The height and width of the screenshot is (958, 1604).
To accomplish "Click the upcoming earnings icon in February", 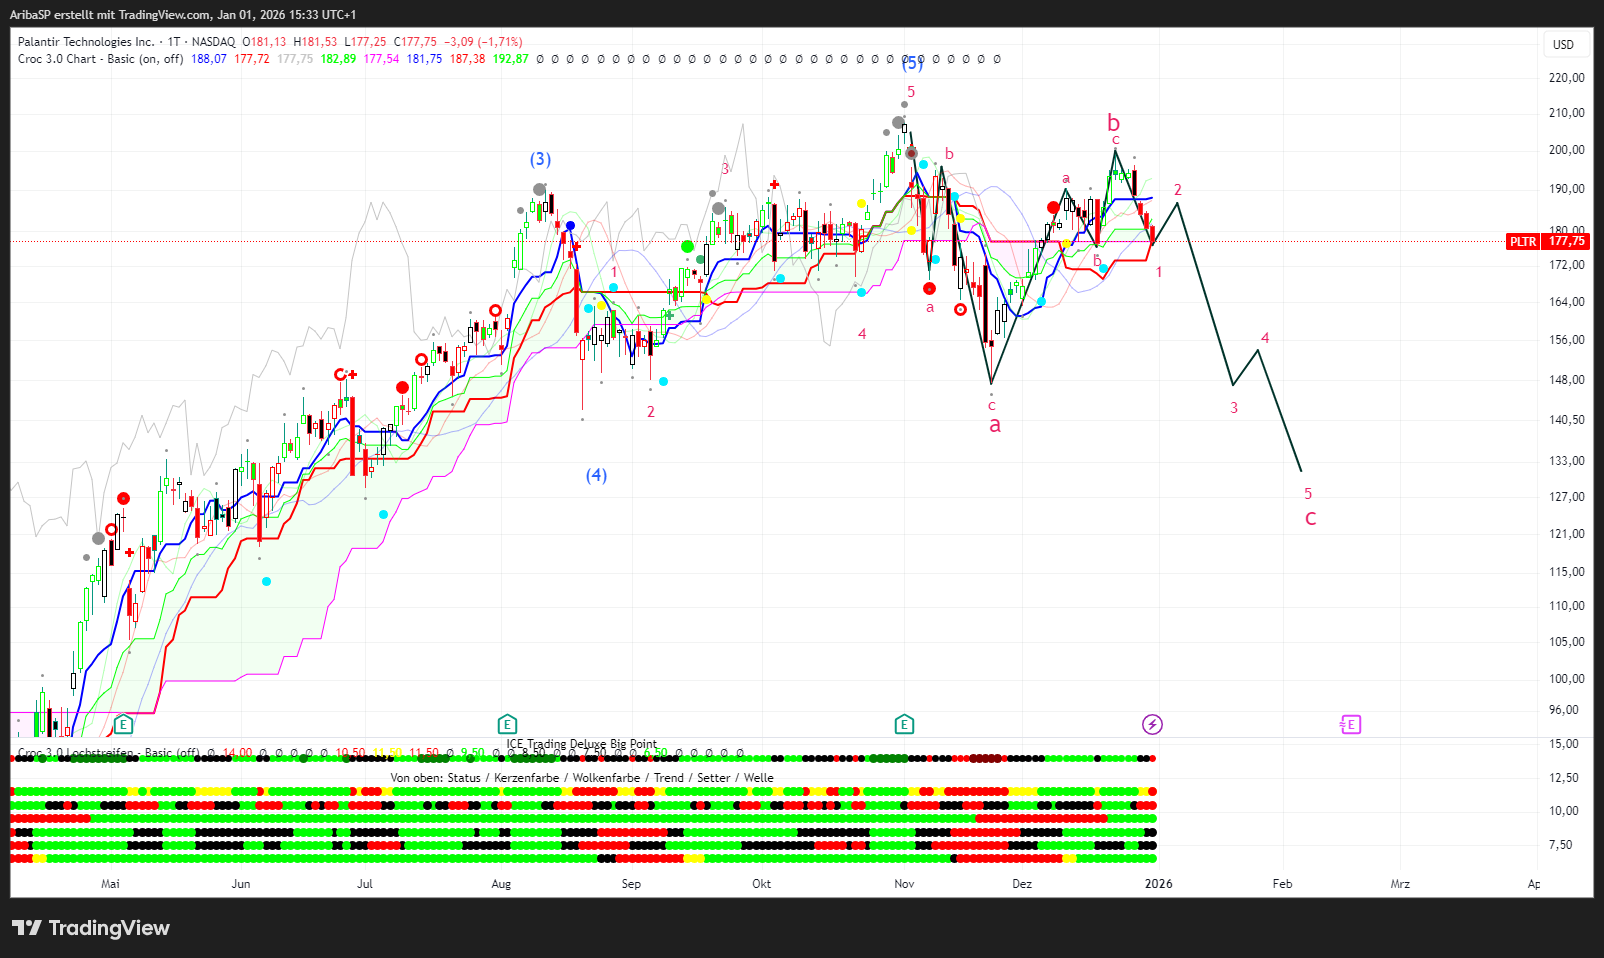I will coord(1350,724).
